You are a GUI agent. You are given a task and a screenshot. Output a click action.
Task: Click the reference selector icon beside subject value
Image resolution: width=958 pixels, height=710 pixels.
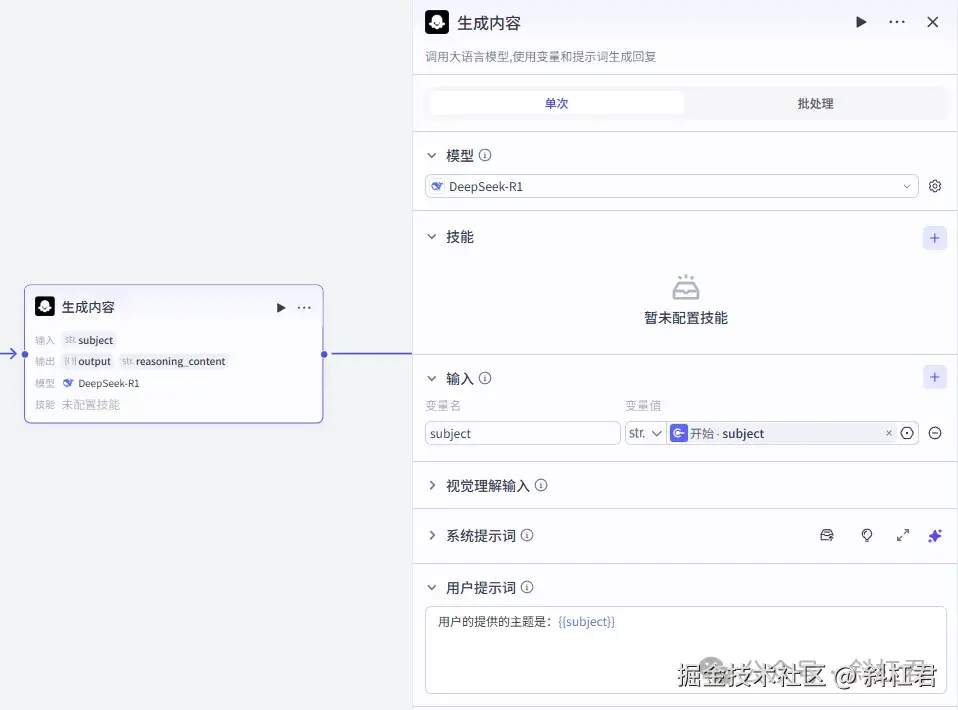(907, 433)
